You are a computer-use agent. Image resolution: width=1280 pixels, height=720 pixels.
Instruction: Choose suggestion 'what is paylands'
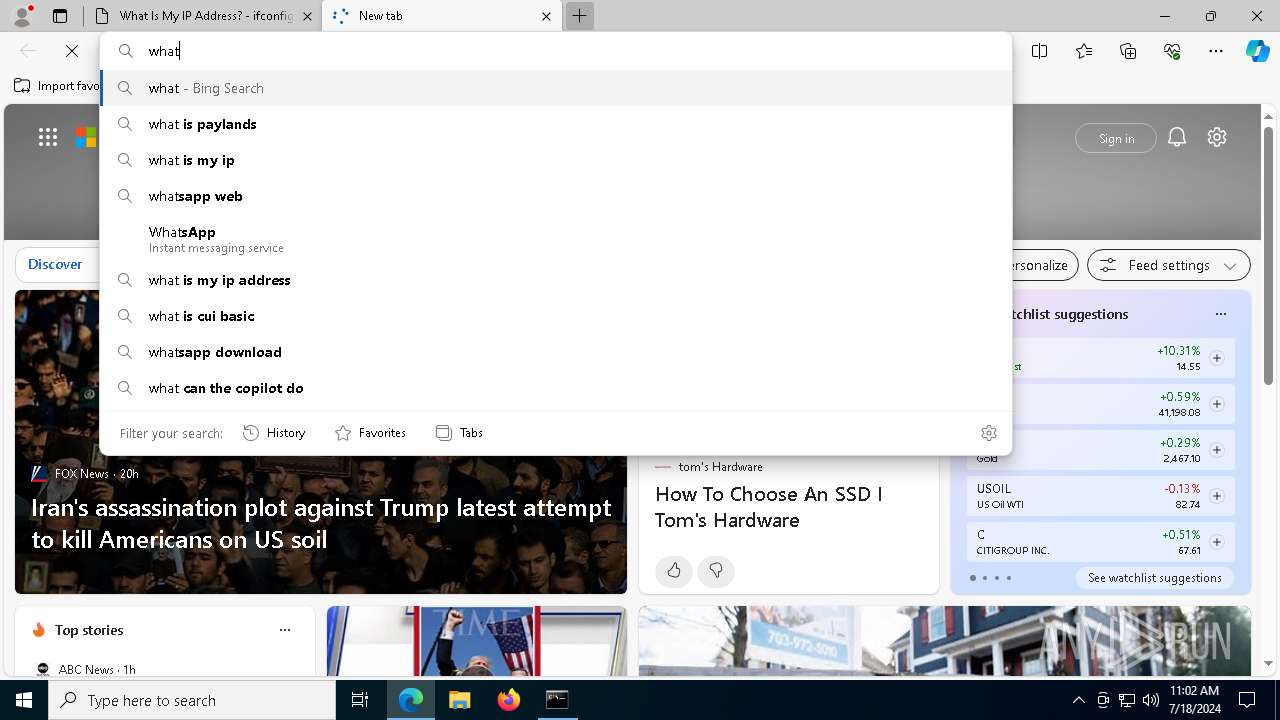pos(556,124)
